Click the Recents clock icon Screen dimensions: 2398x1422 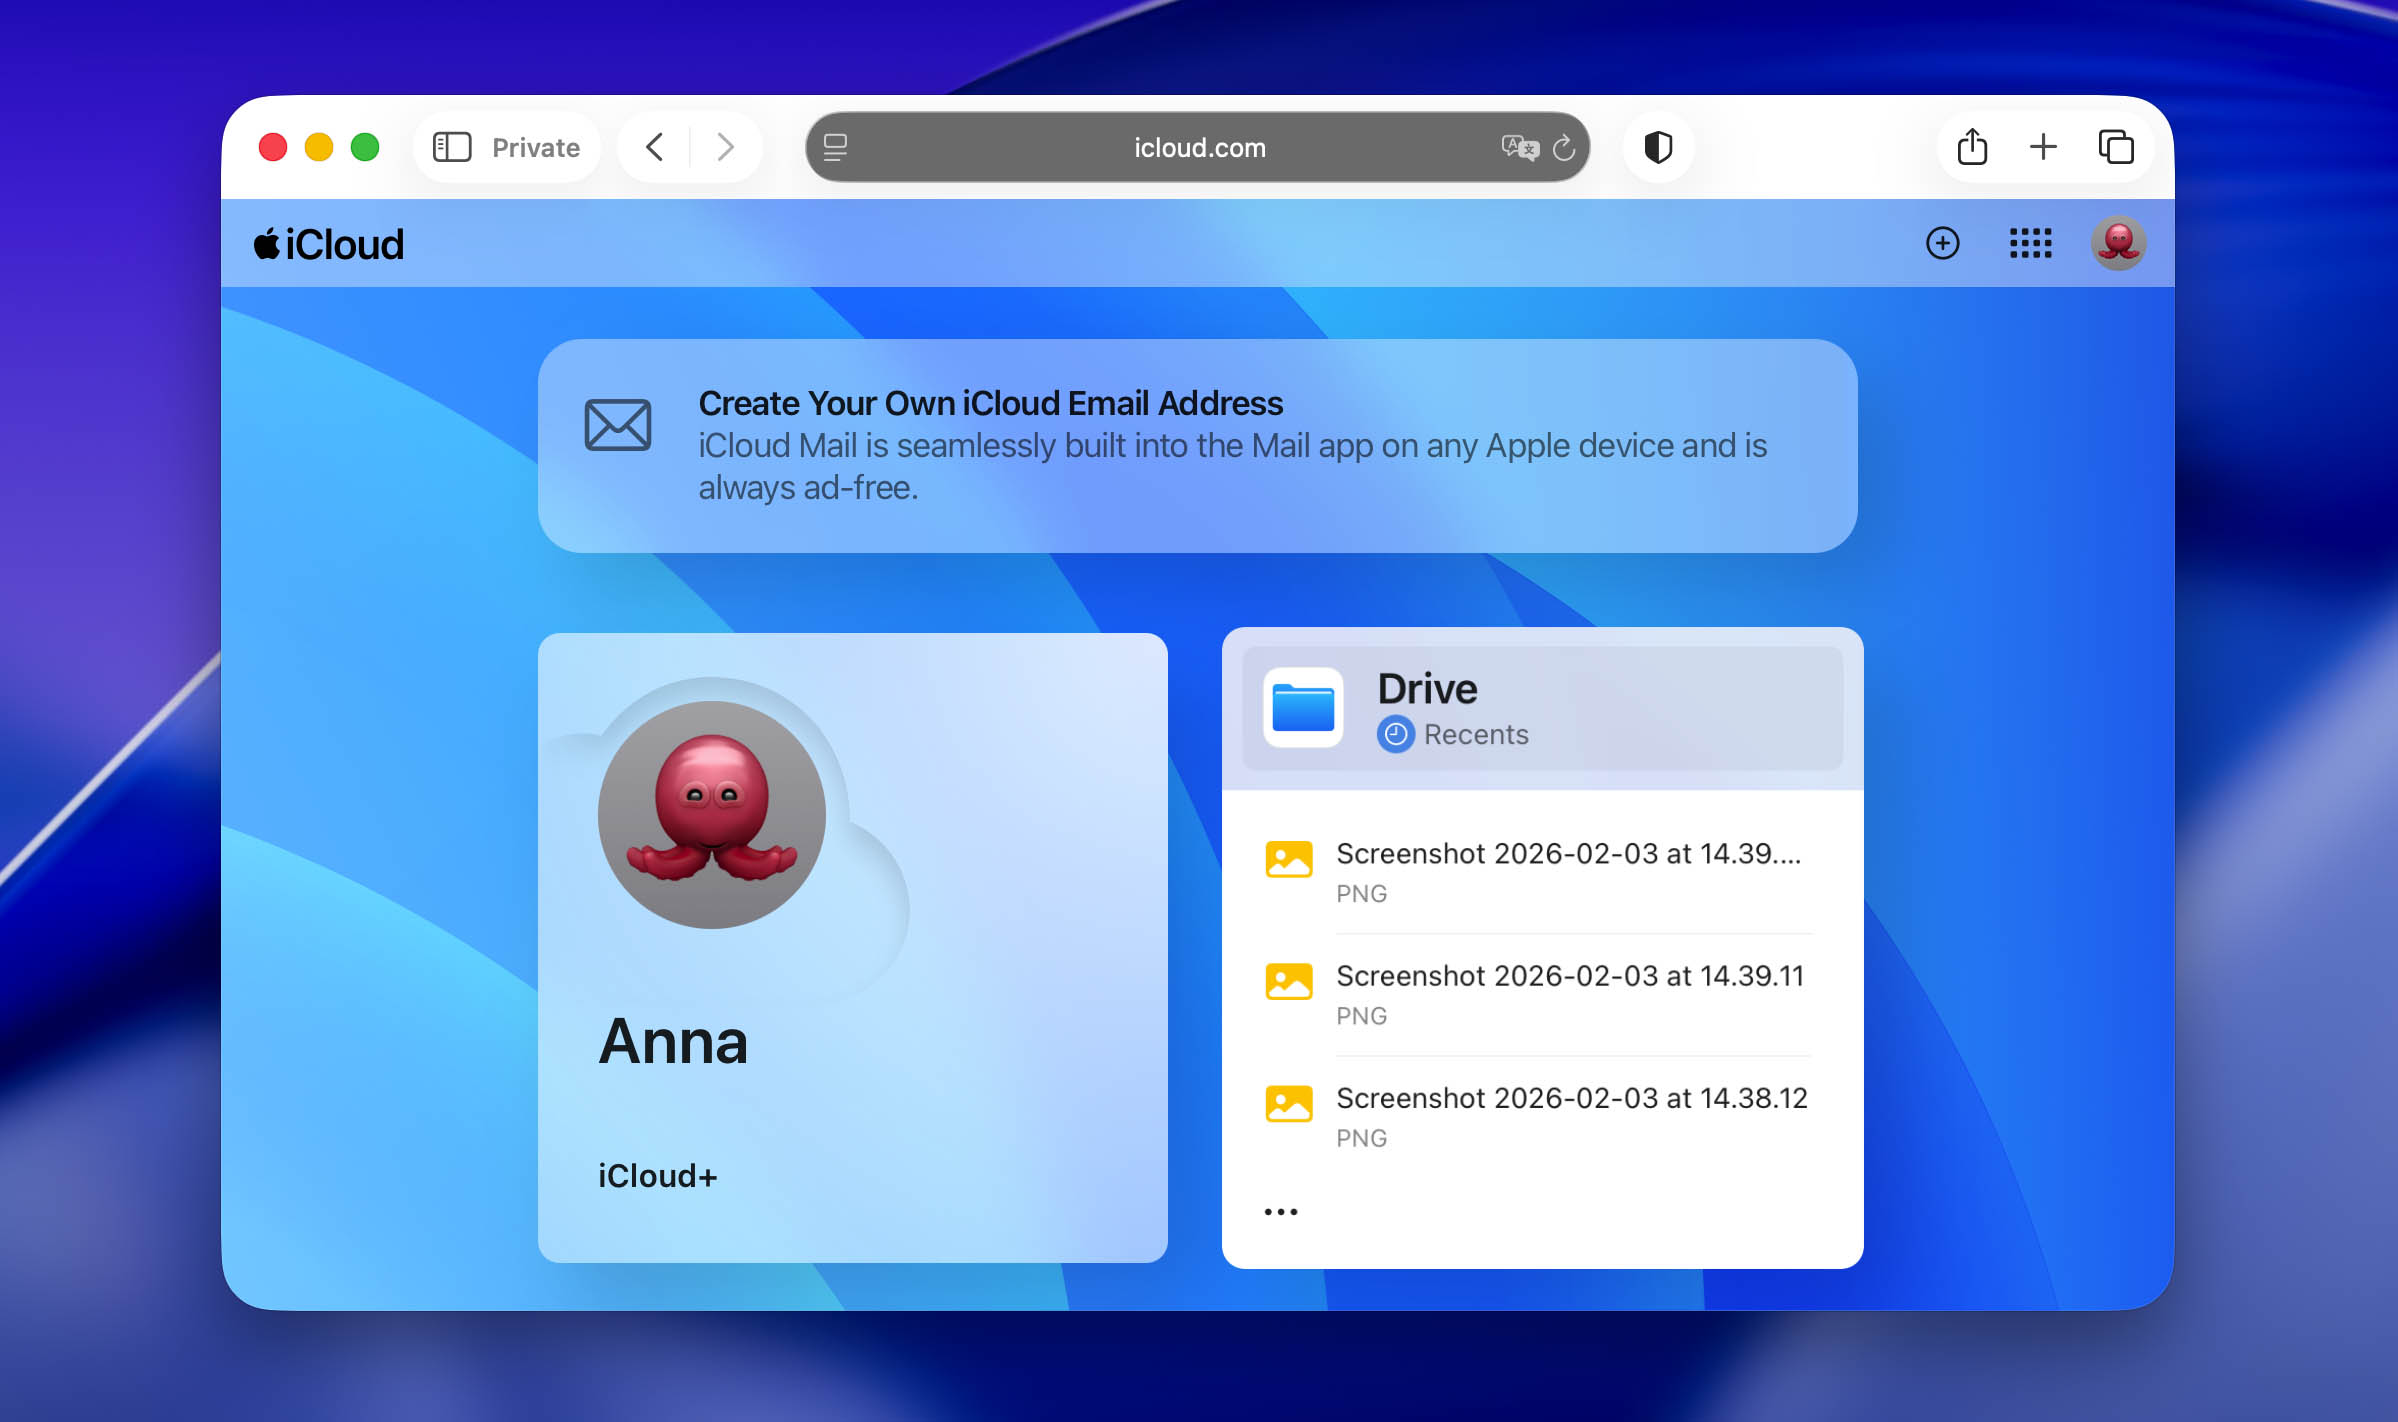(1396, 734)
